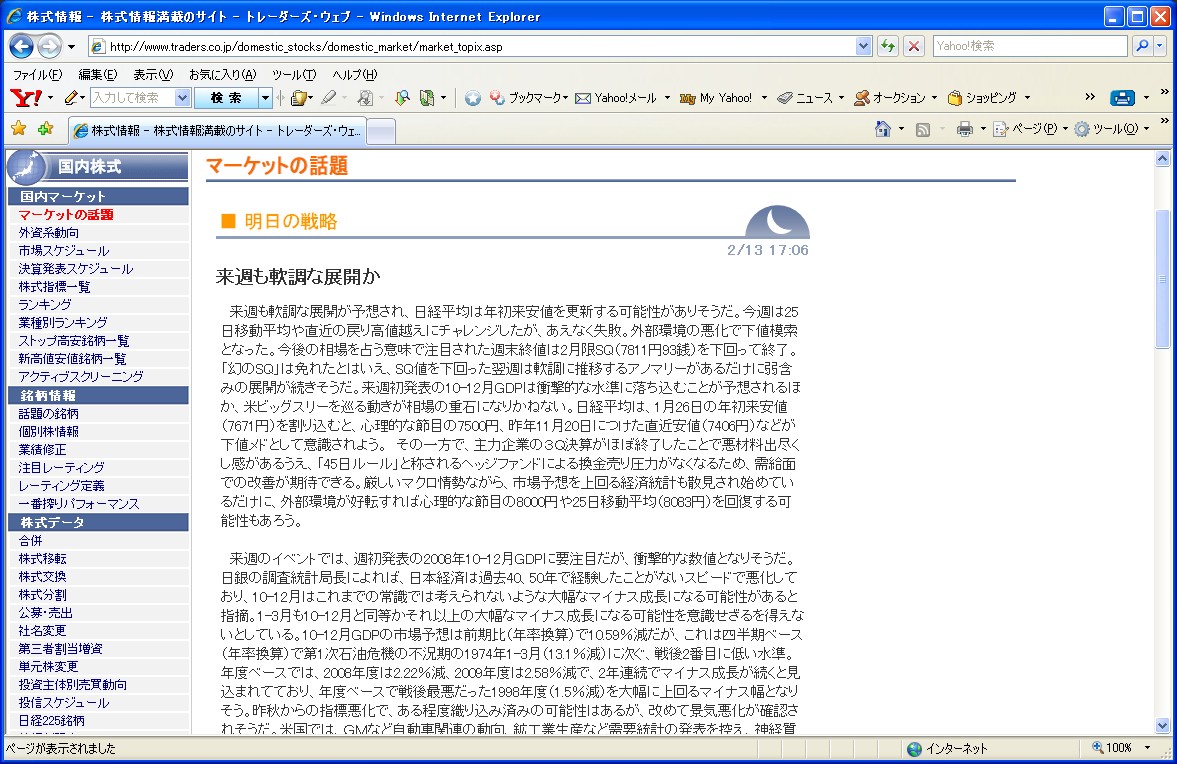
Task: Open a new blank tab
Action: pos(381,131)
